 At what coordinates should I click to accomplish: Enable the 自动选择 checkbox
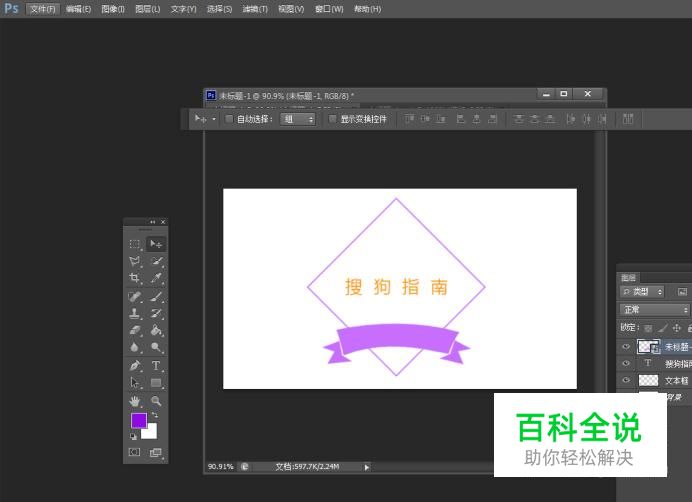229,119
